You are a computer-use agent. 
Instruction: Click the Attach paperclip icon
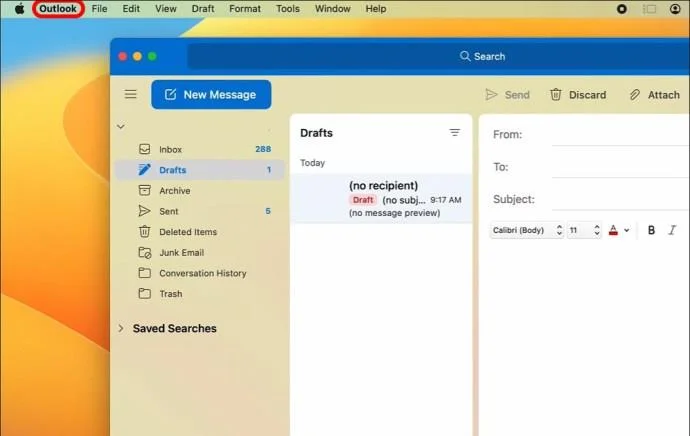(635, 95)
